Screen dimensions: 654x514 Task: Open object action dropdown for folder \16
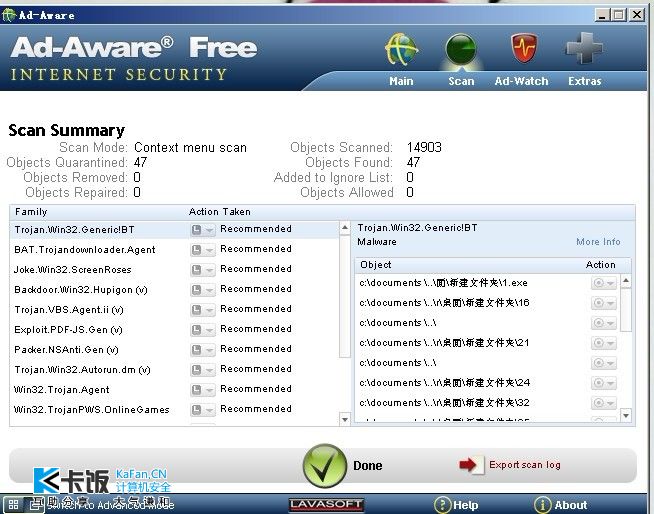(604, 303)
